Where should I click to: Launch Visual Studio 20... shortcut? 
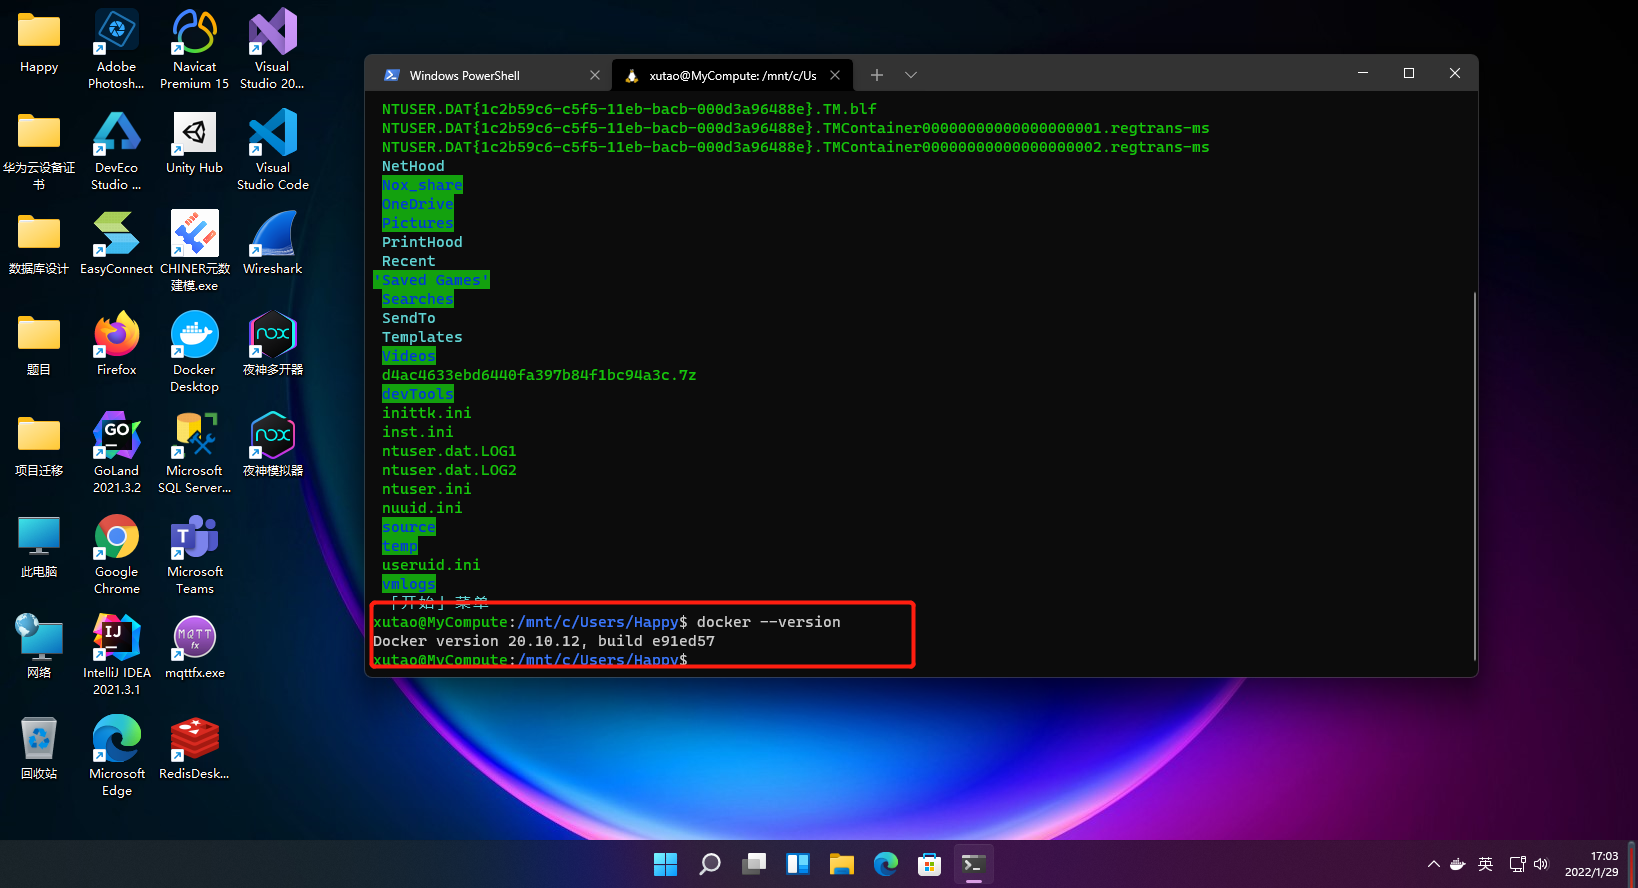pos(272,48)
